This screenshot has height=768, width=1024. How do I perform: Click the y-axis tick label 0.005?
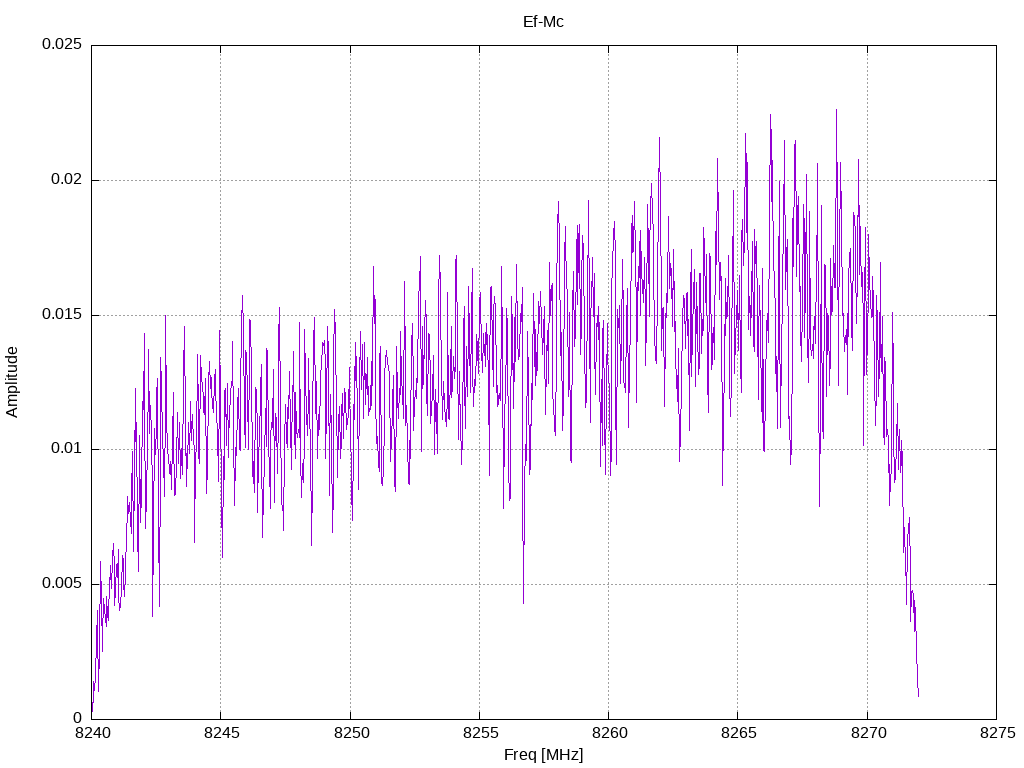(62, 583)
